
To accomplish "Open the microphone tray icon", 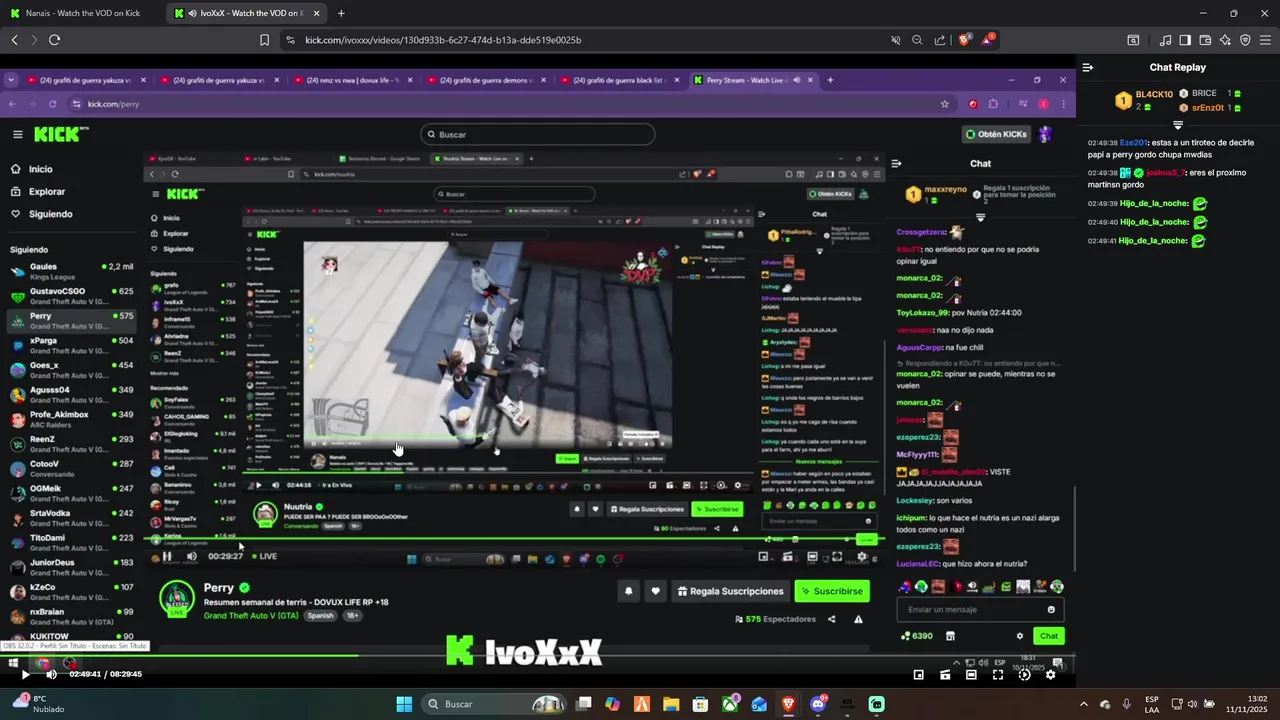I will [1127, 704].
